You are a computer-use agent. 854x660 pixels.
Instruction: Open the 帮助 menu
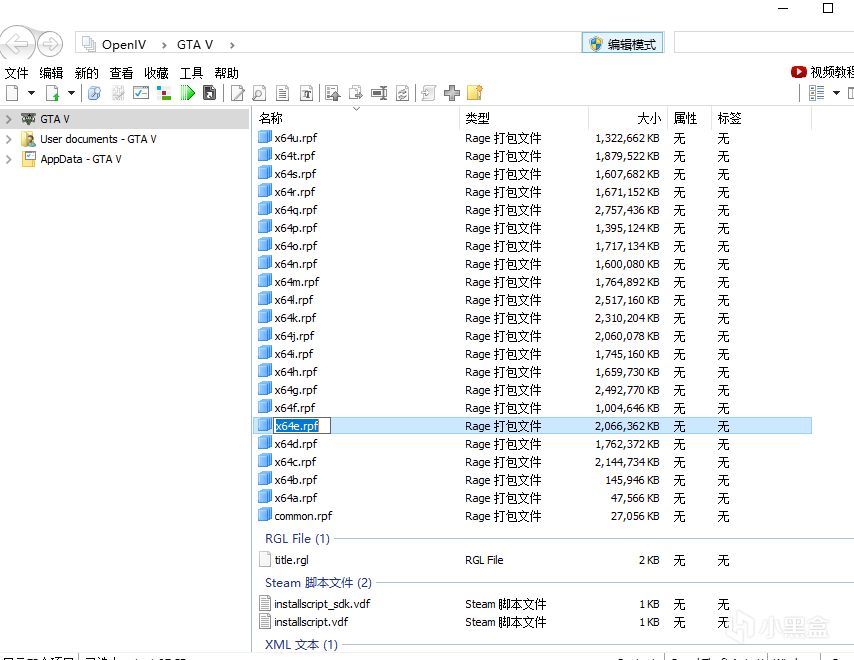[x=227, y=73]
